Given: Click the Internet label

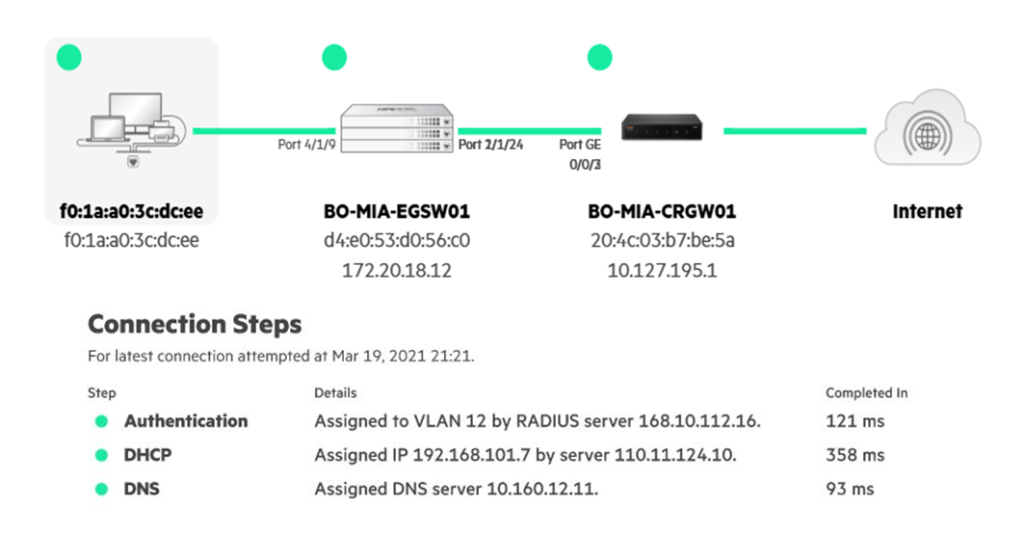Looking at the screenshot, I should [x=927, y=212].
